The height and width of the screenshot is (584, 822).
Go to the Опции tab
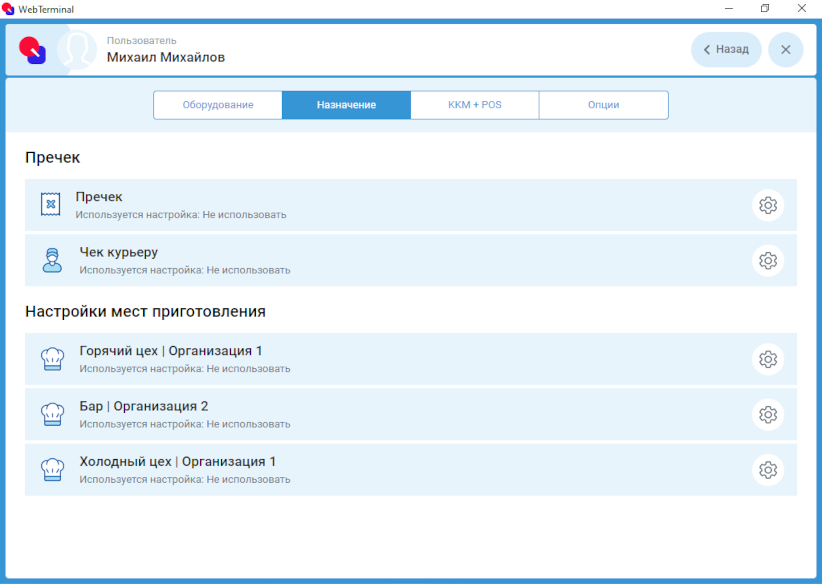tap(603, 105)
